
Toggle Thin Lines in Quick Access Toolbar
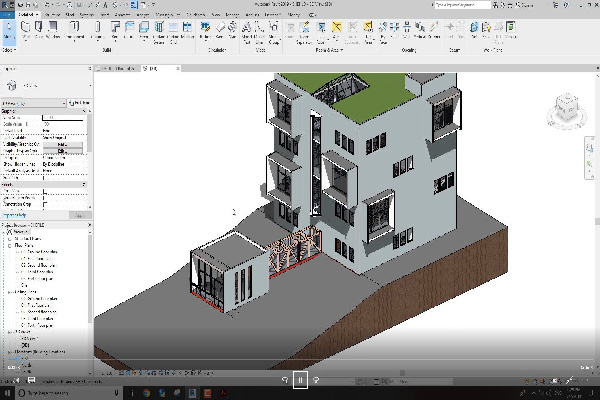[134, 5]
